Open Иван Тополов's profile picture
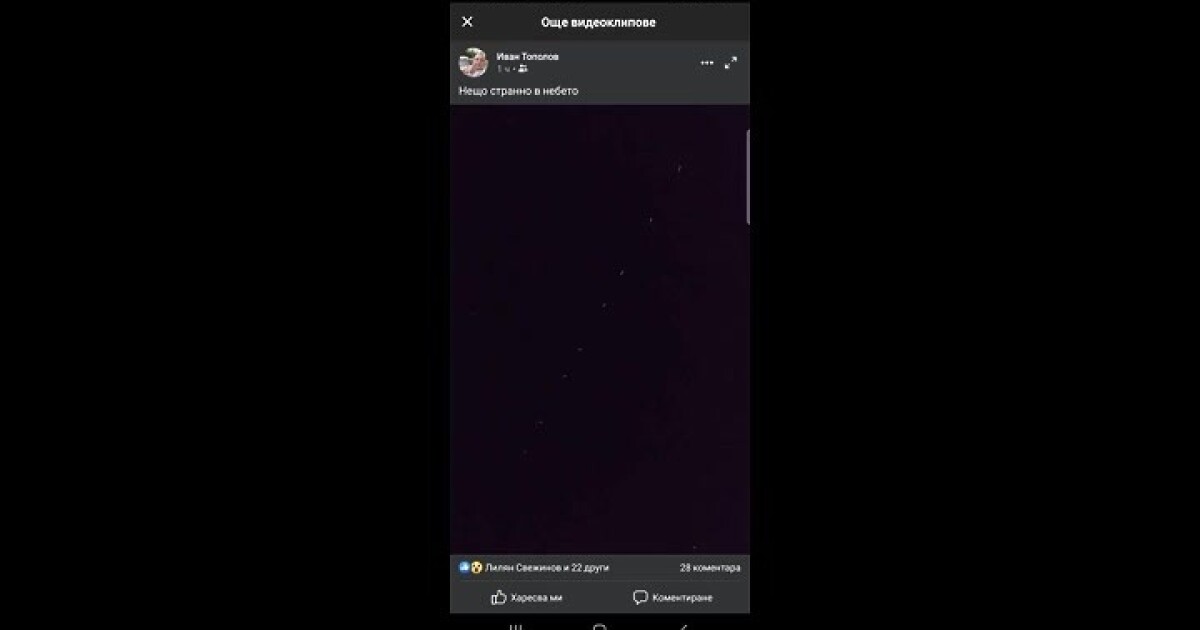Image resolution: width=1200 pixels, height=630 pixels. [473, 62]
